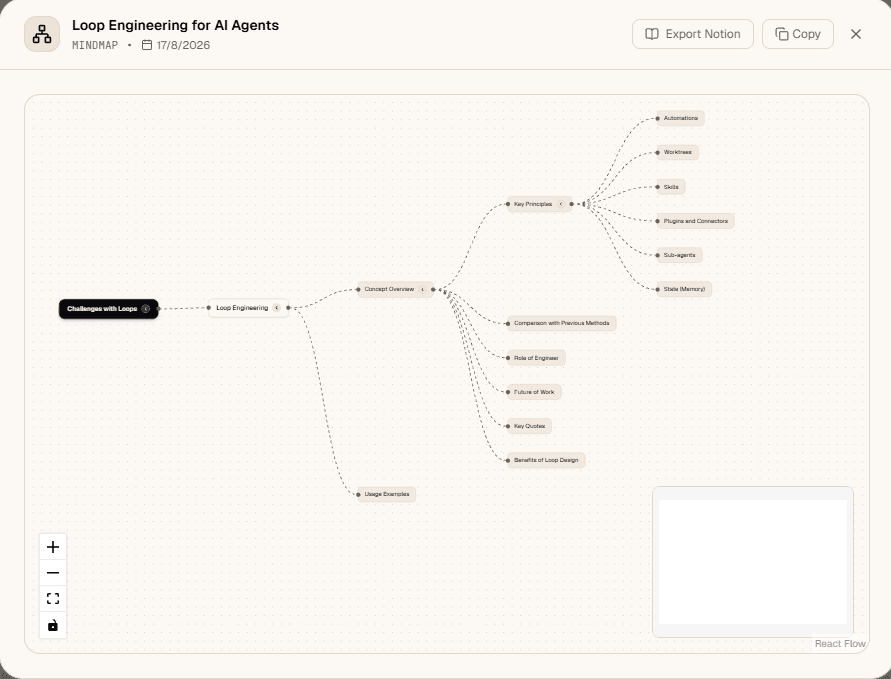Copy the mindmap content
The height and width of the screenshot is (679, 891).
(x=798, y=34)
